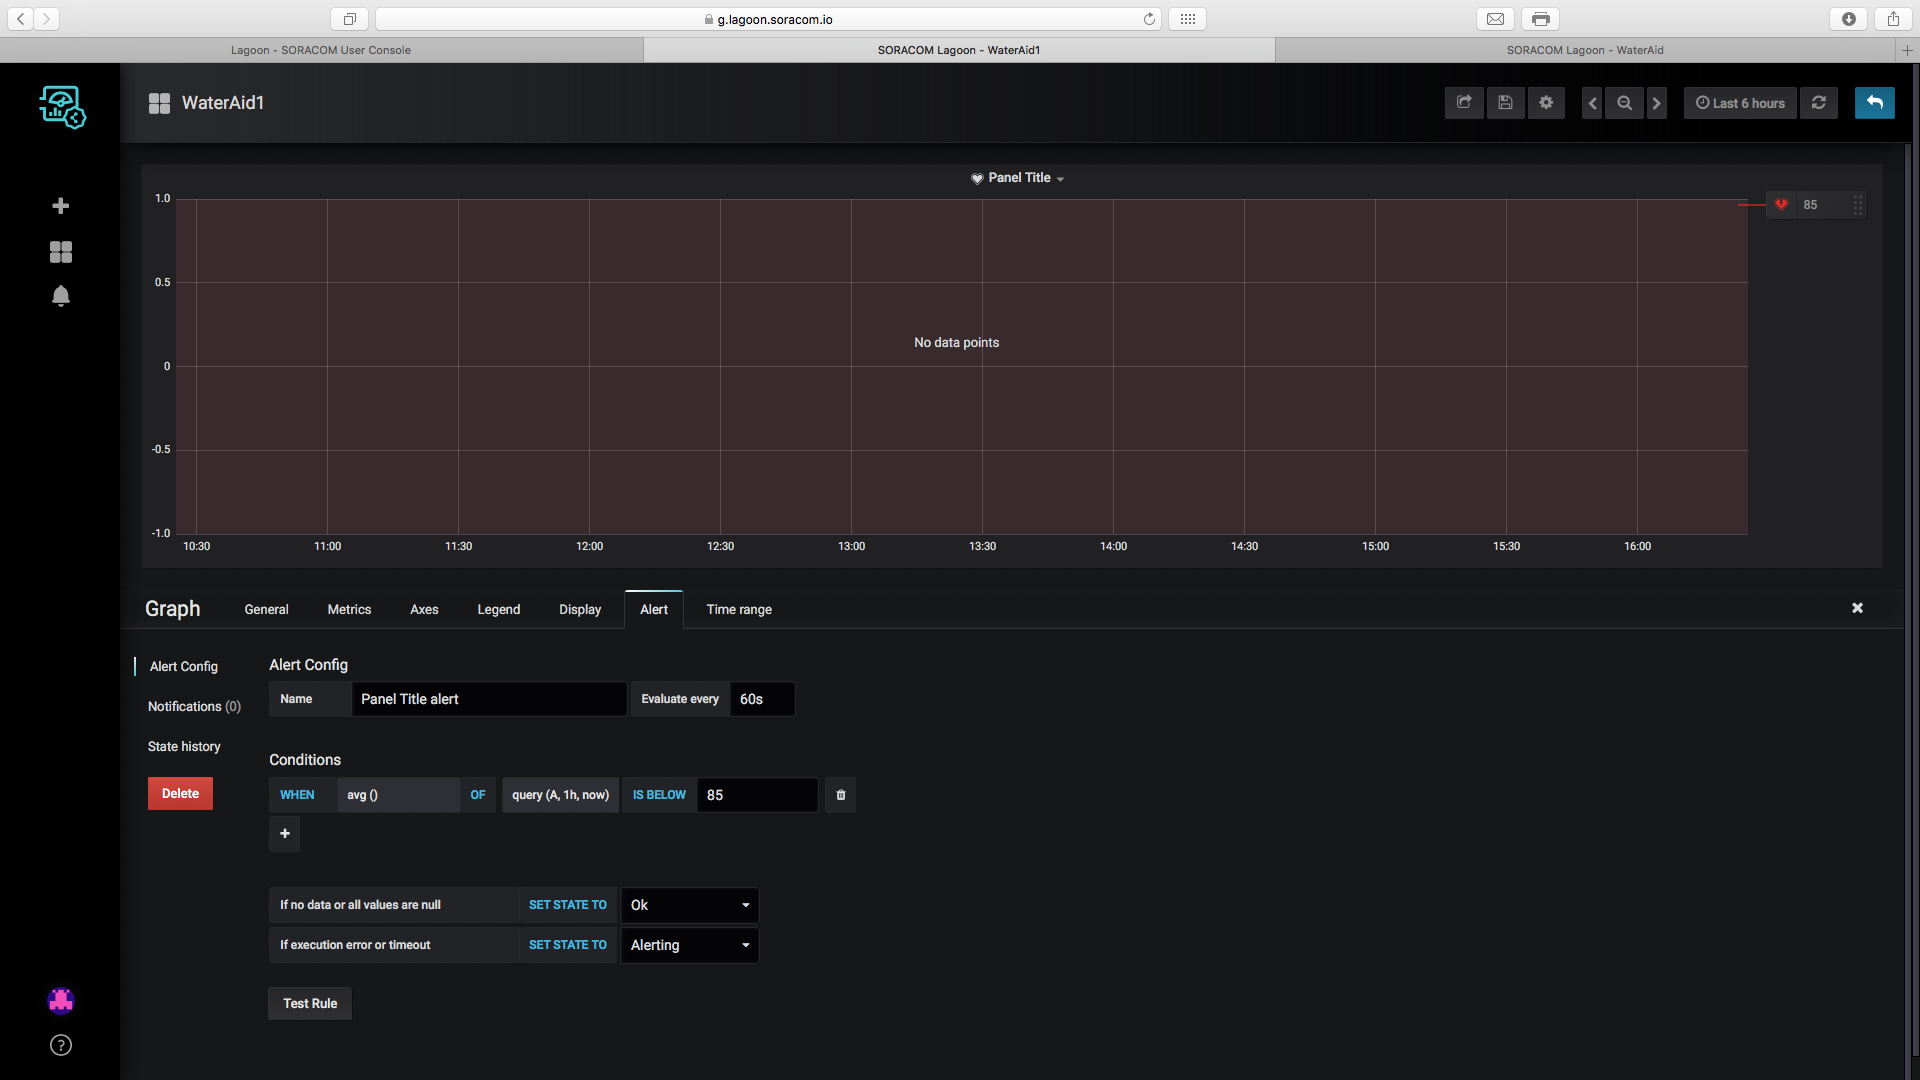This screenshot has height=1080, width=1920.
Task: Click the refresh dashboard icon
Action: [x=1819, y=103]
